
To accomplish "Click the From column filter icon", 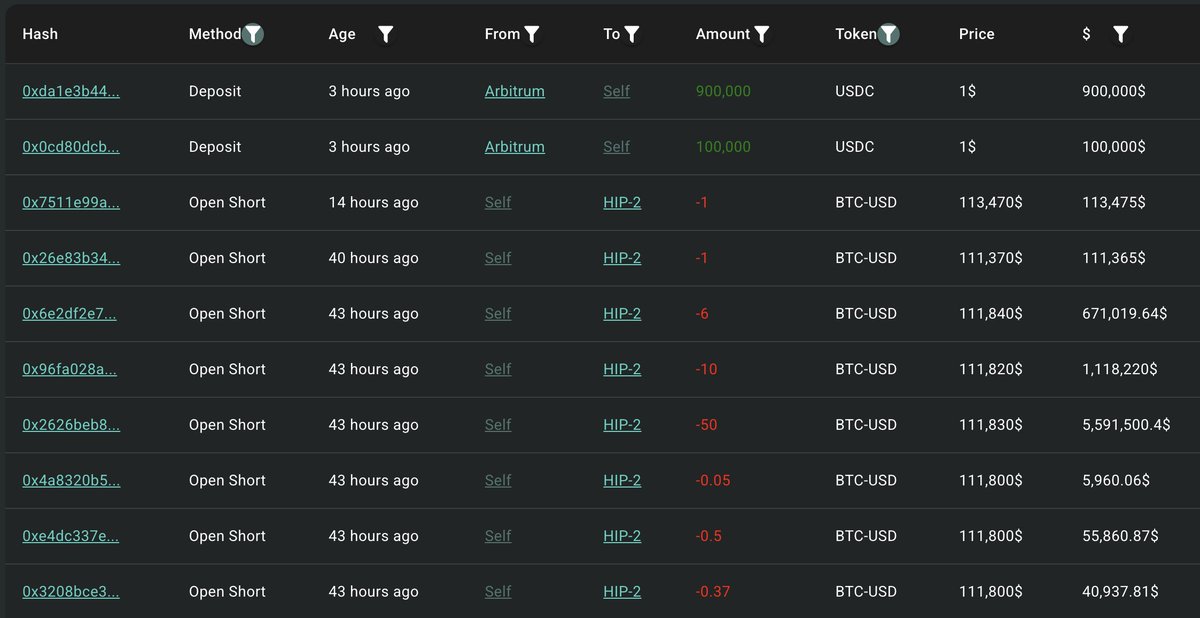I will pos(532,34).
